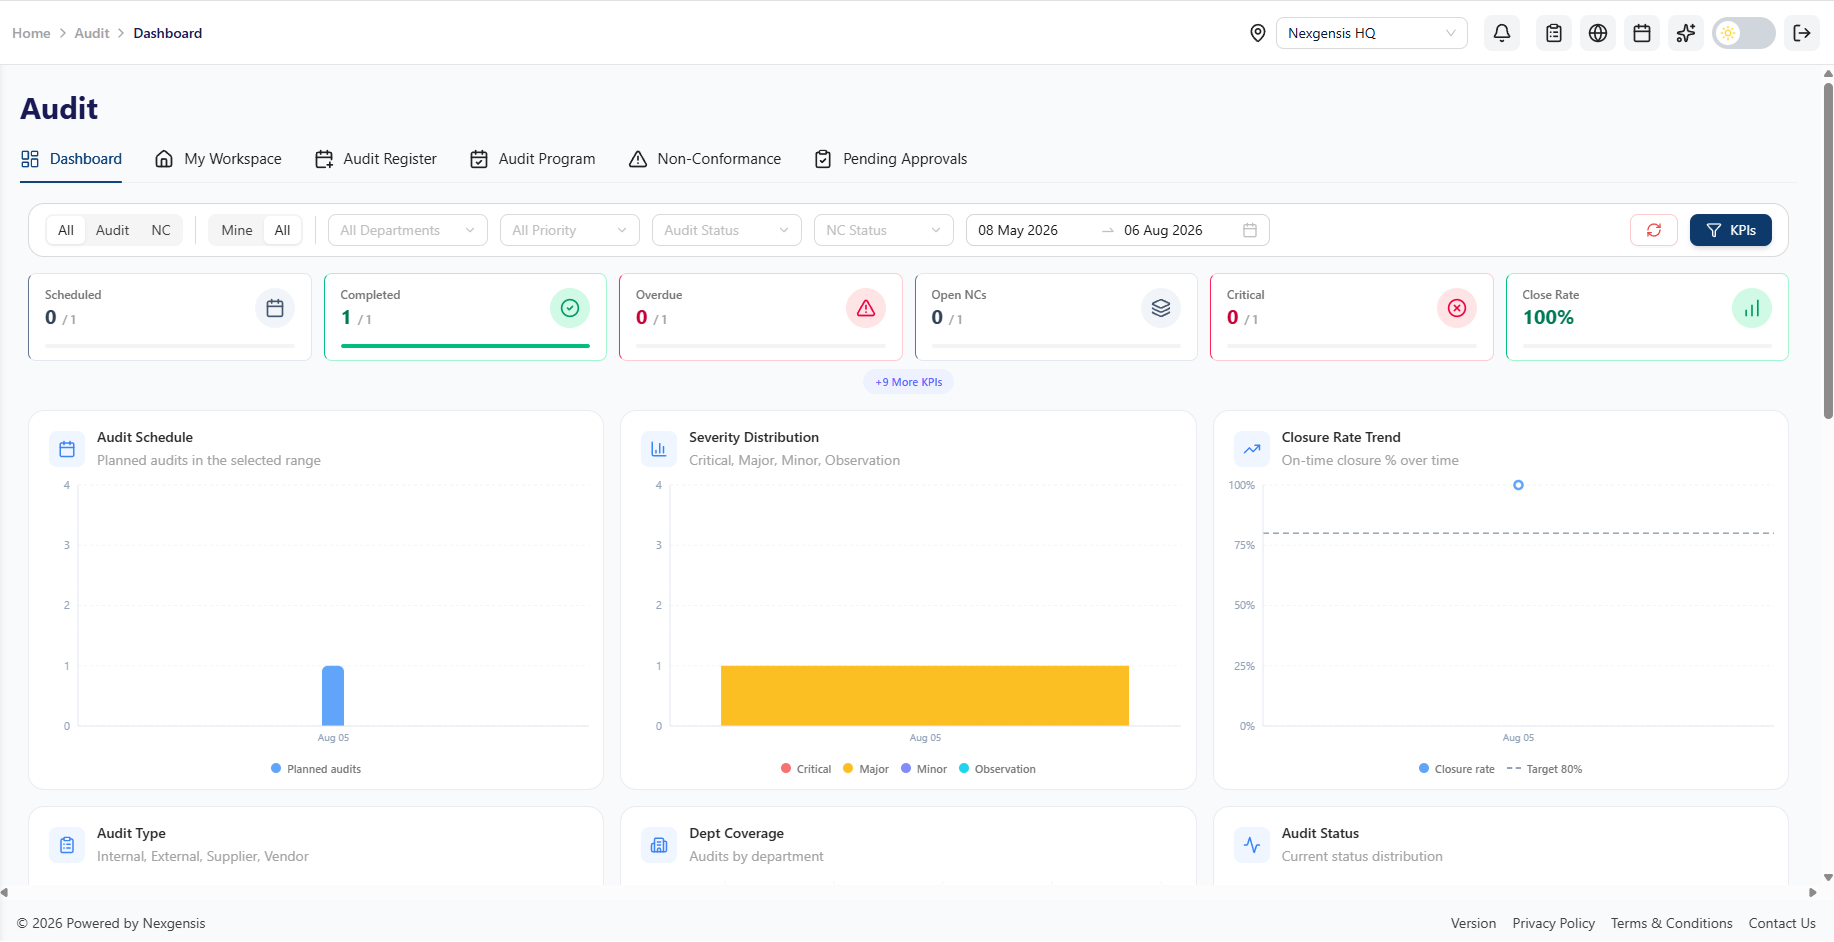This screenshot has height=942, width=1834.
Task: Toggle the light/dark theme switch
Action: point(1744,33)
